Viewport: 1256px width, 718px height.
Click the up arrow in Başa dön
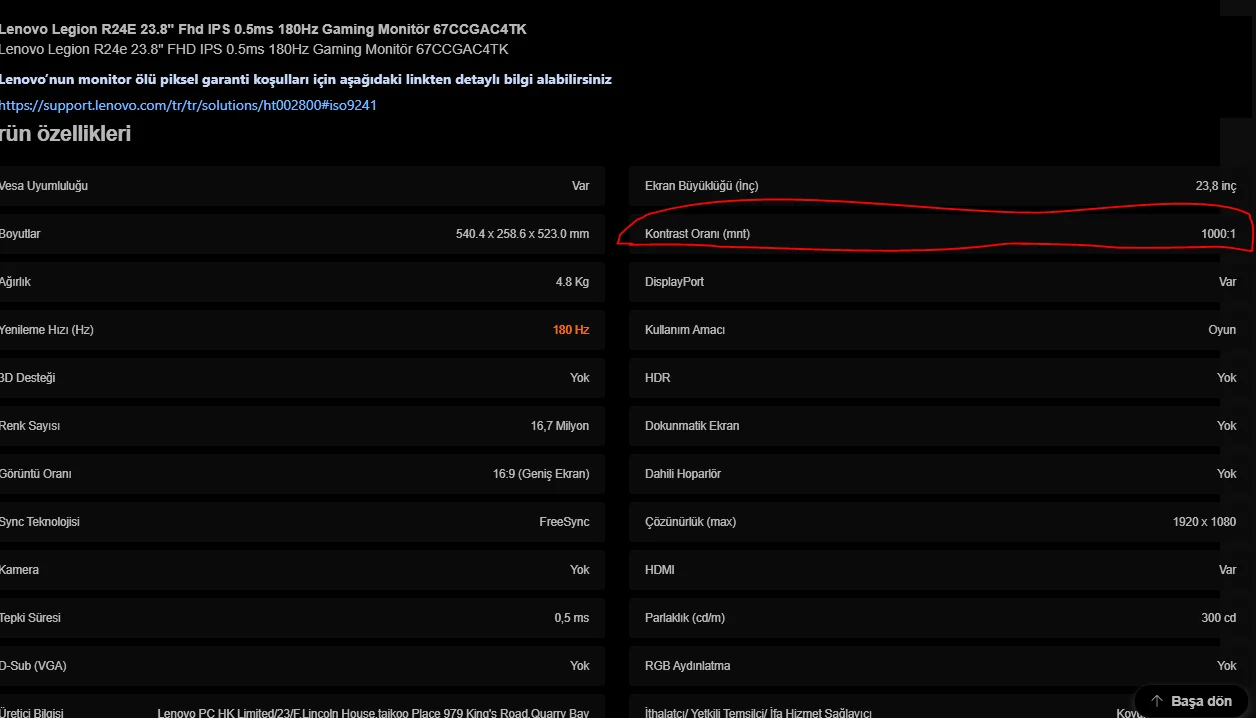click(1157, 701)
